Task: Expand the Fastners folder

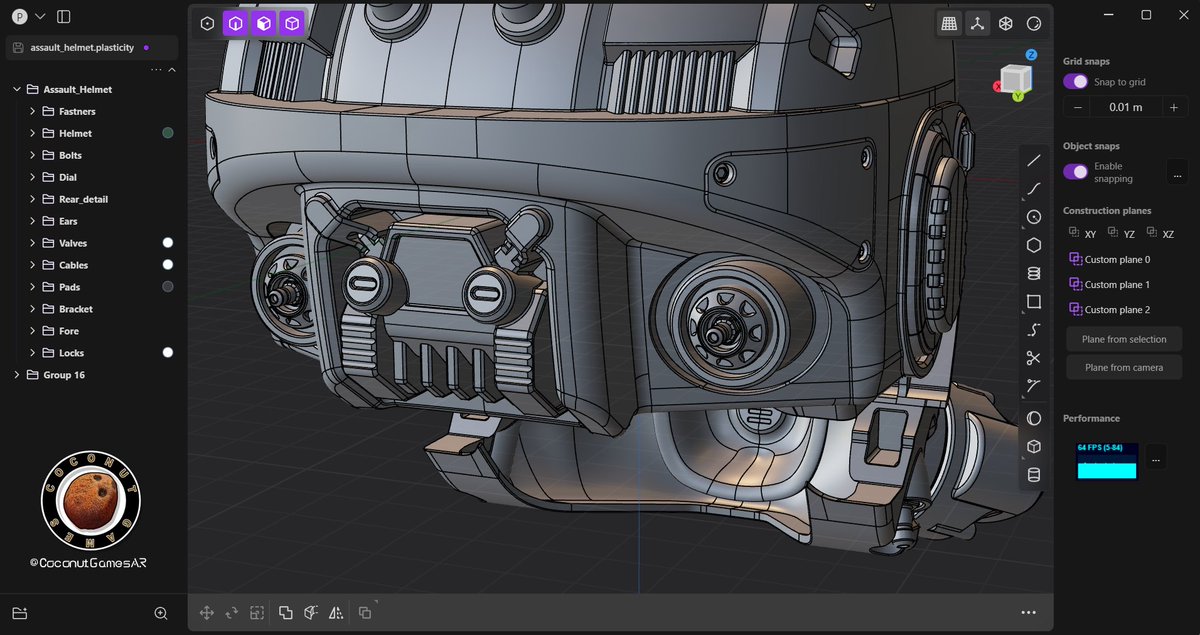Action: coord(33,111)
